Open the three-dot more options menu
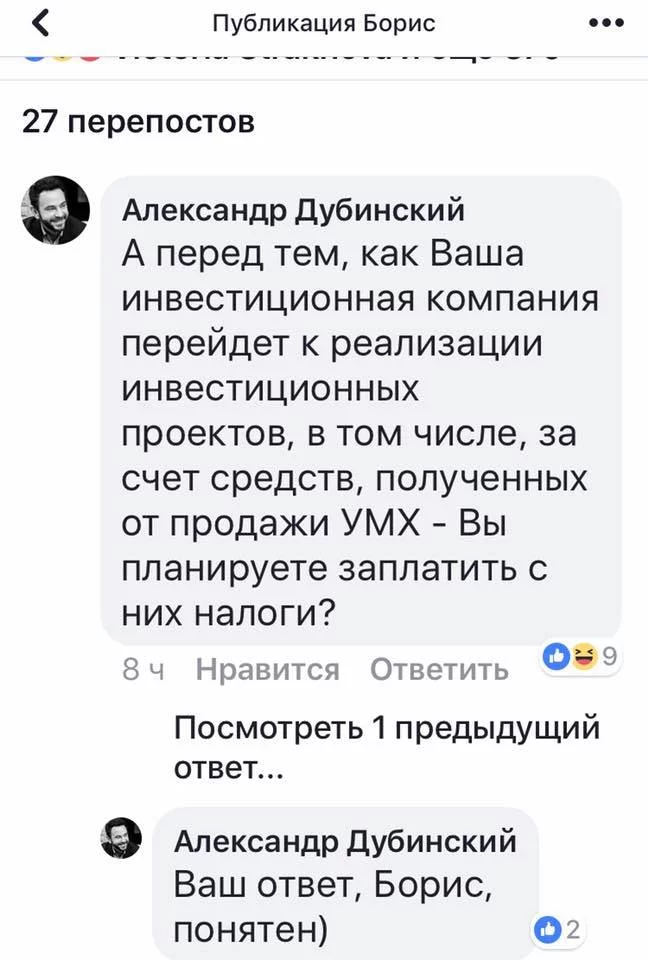Image resolution: width=648 pixels, height=960 pixels. pyautogui.click(x=607, y=23)
